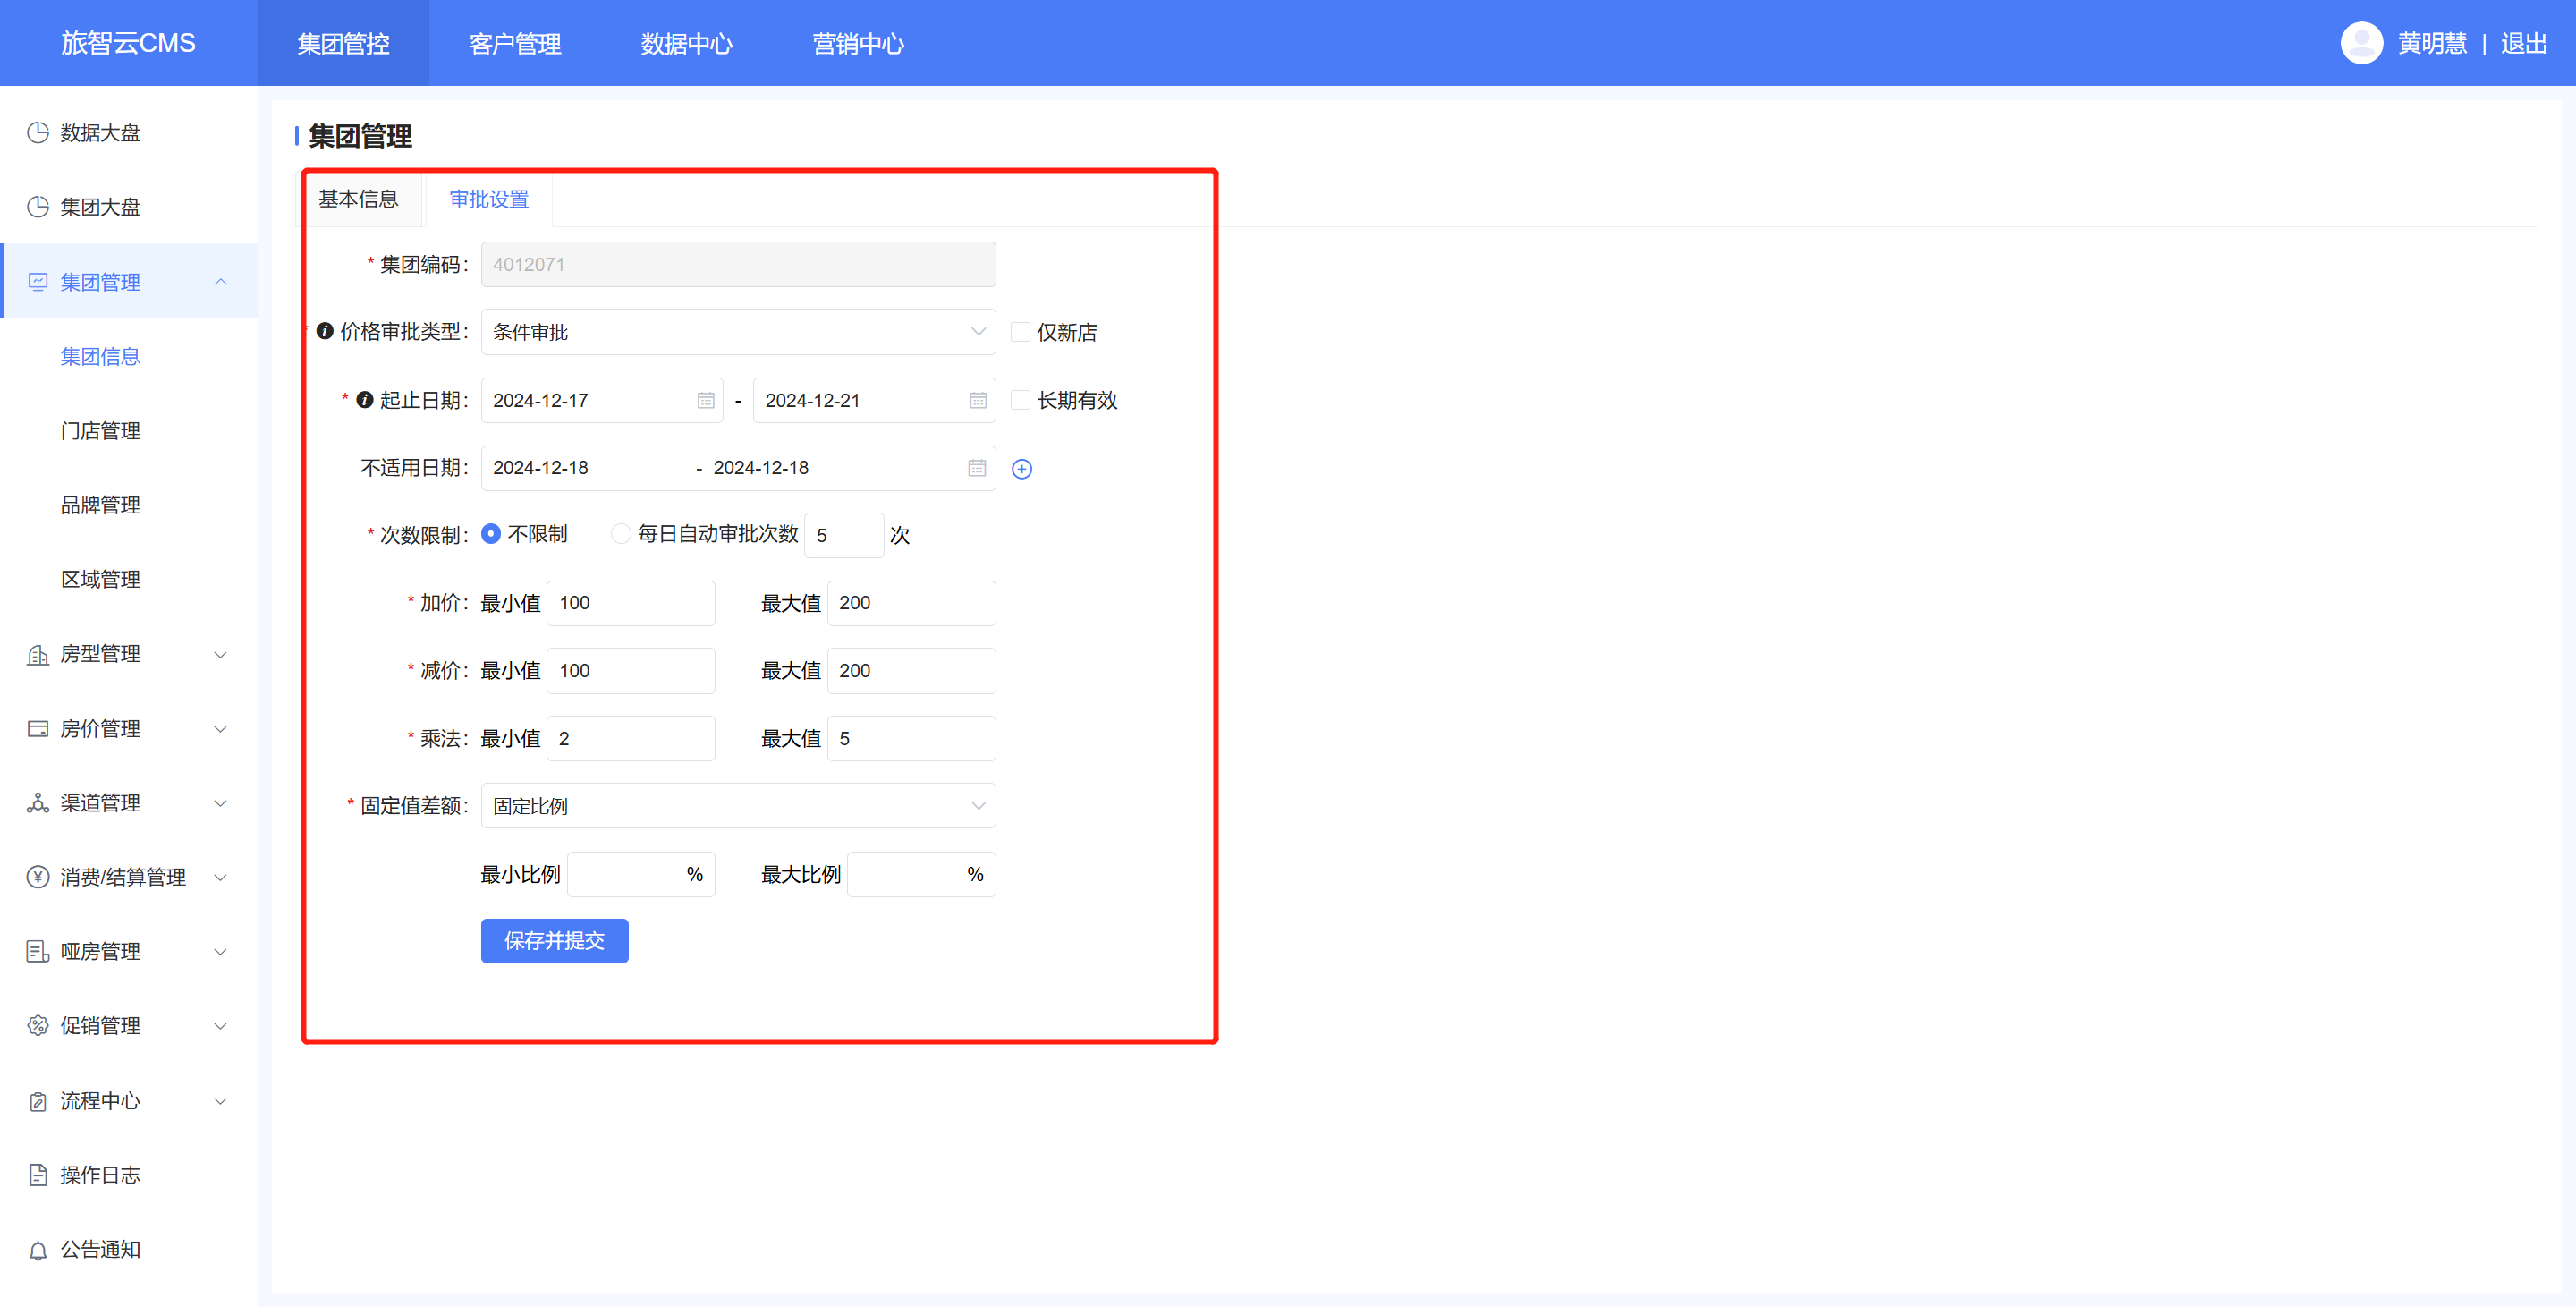
Task: Click the 操作日志 document icon
Action: coord(38,1175)
